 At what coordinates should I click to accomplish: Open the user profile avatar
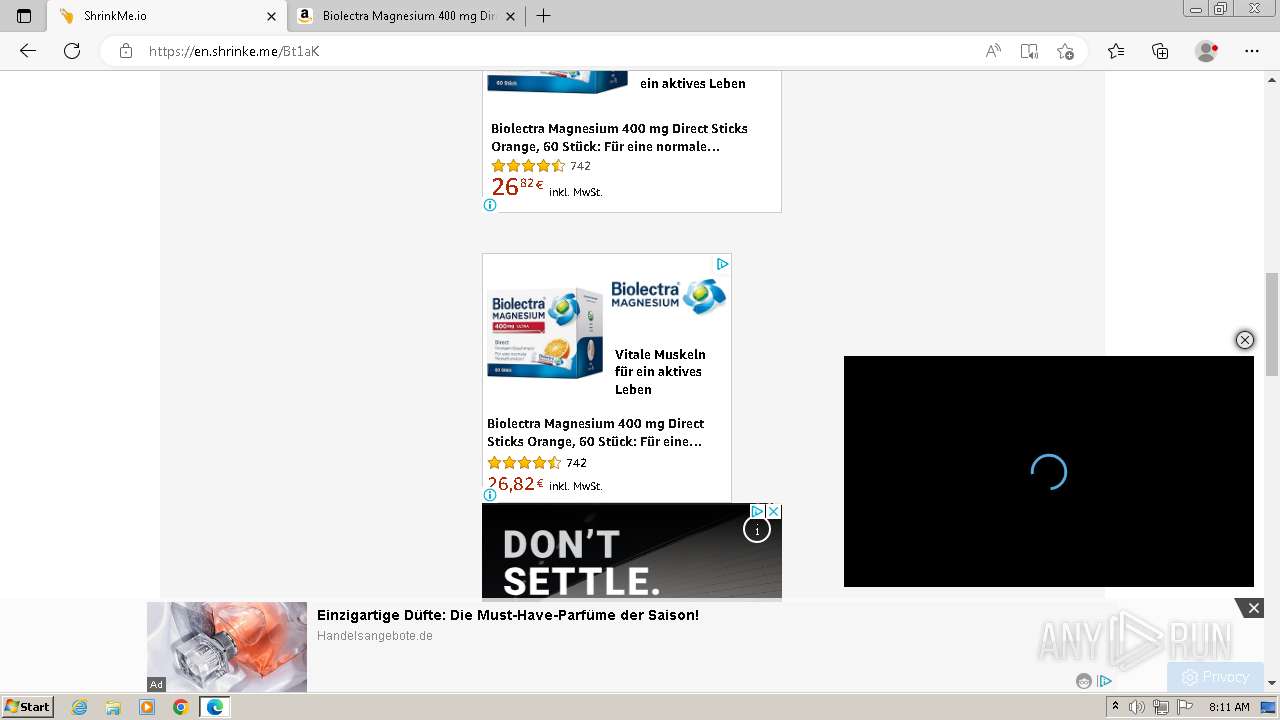(x=1207, y=51)
